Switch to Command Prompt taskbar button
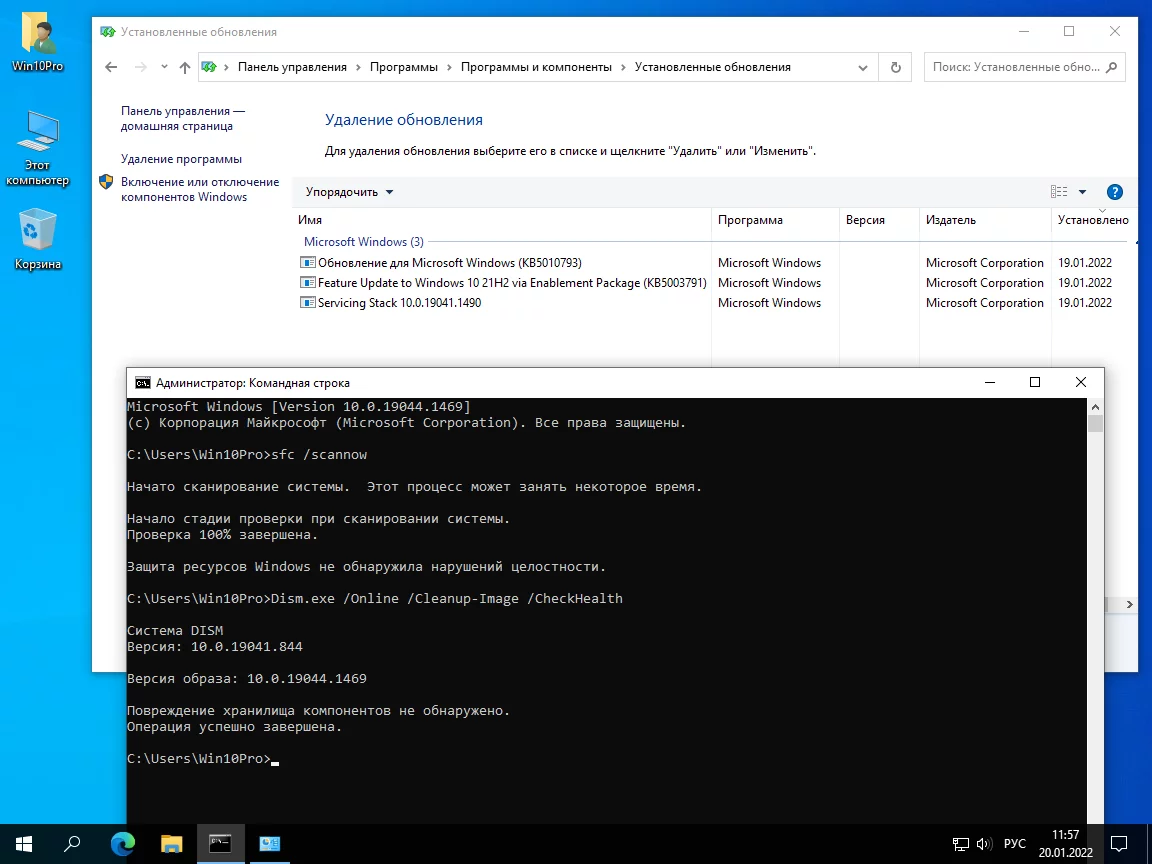This screenshot has height=864, width=1152. [x=220, y=843]
